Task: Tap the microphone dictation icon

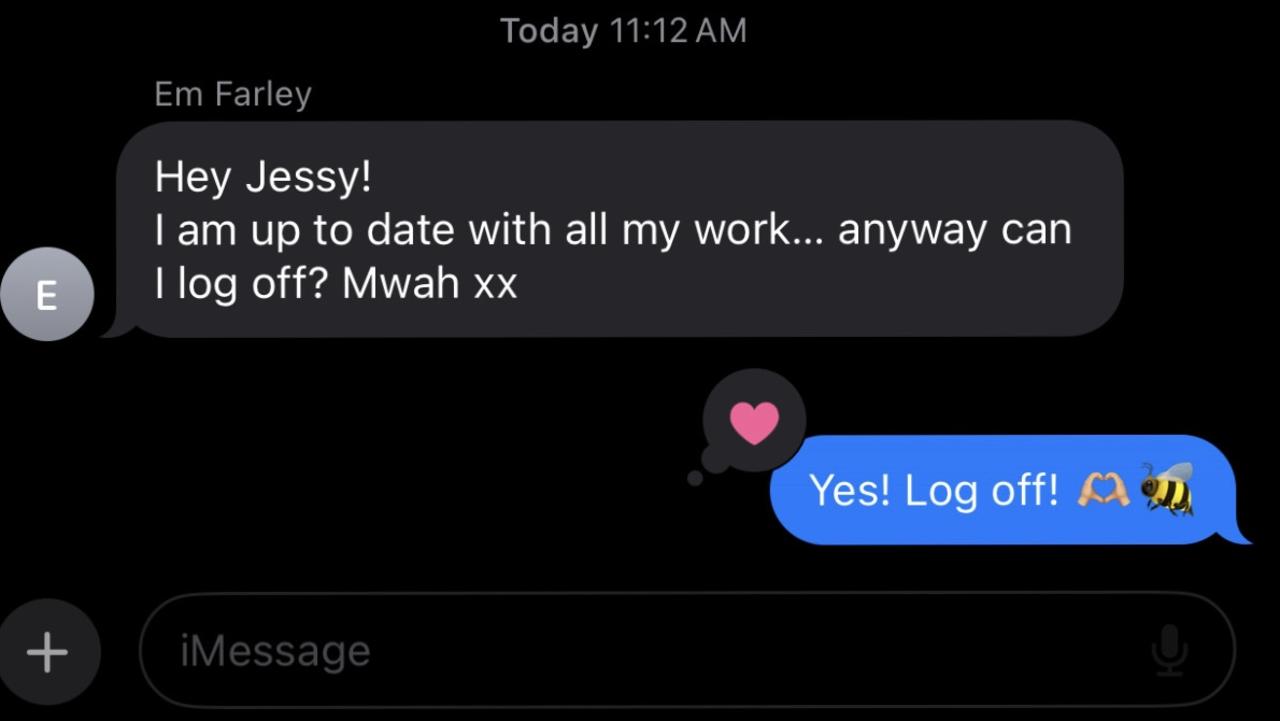Action: click(1168, 652)
